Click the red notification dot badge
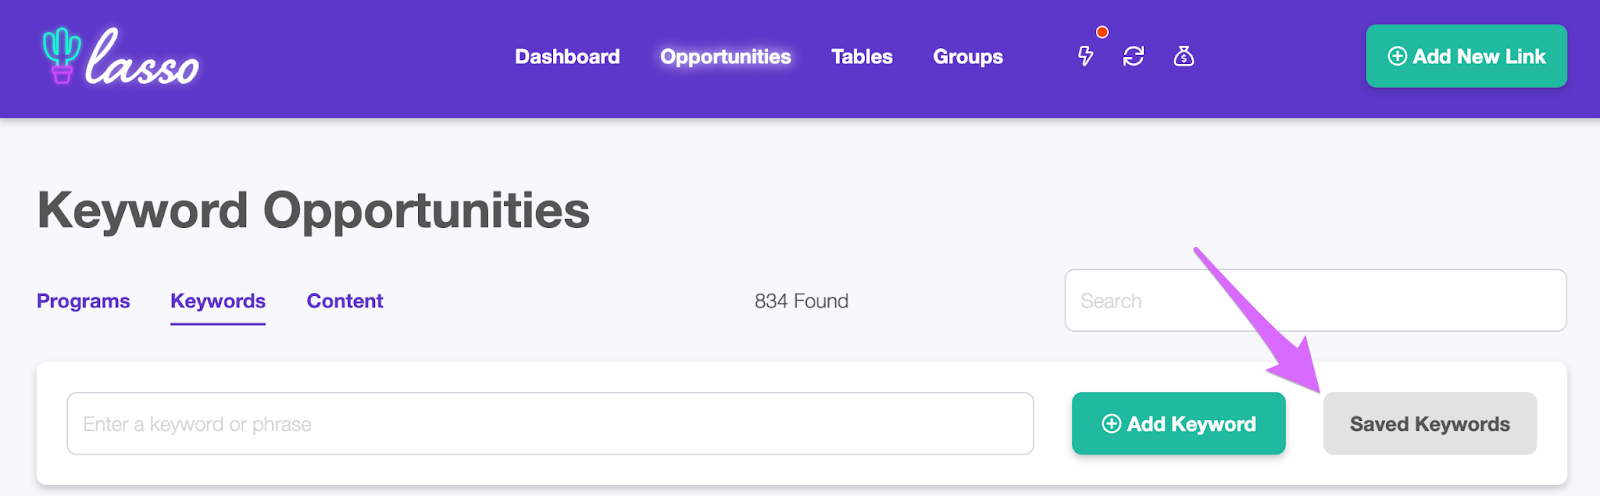The height and width of the screenshot is (496, 1600). [1102, 32]
